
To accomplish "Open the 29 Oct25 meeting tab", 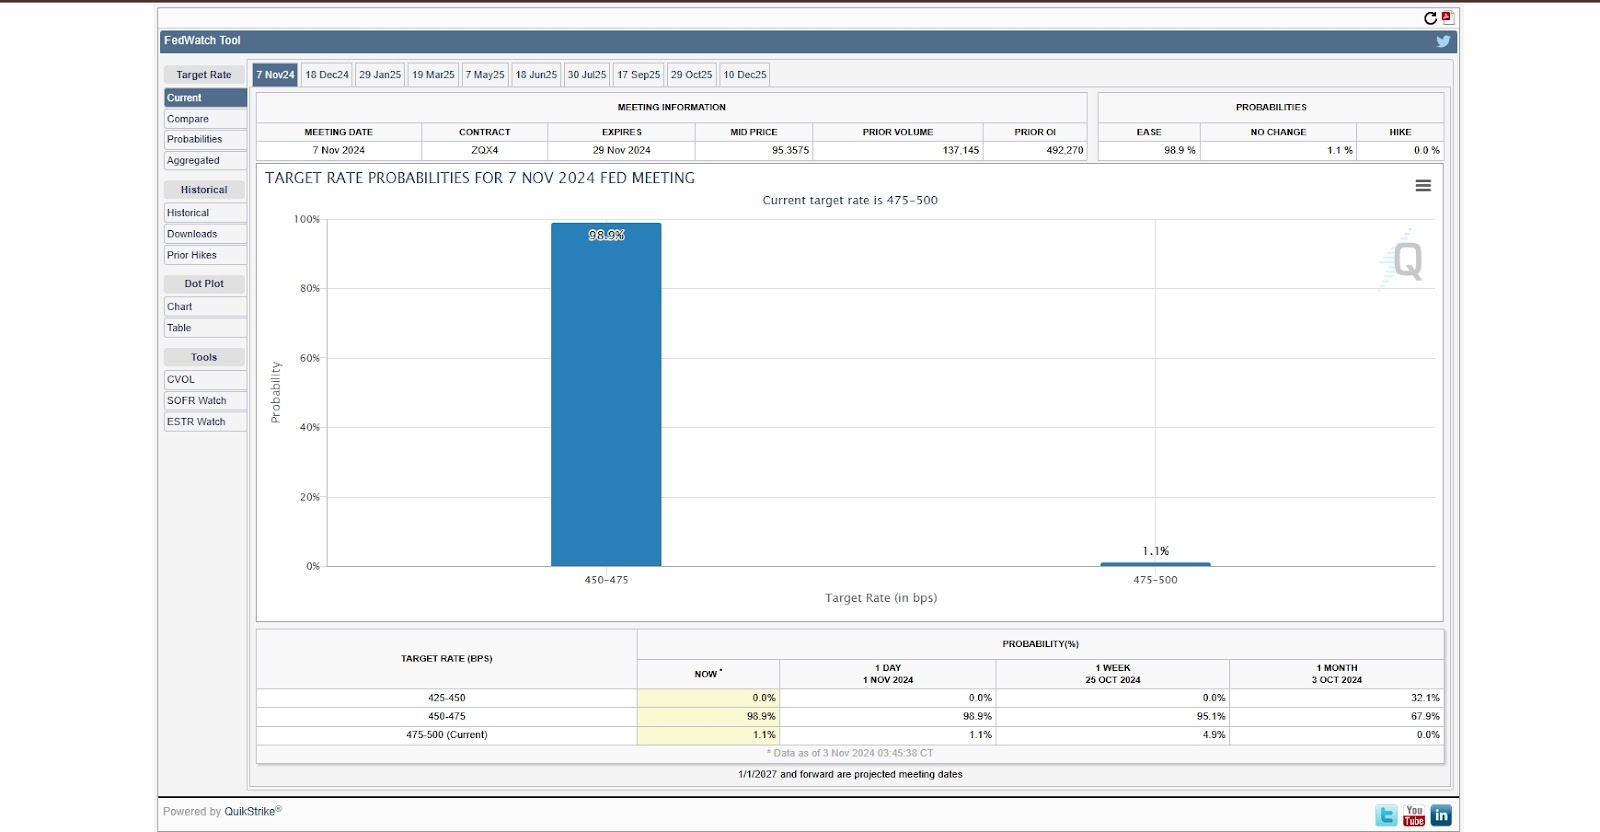I will pos(691,75).
